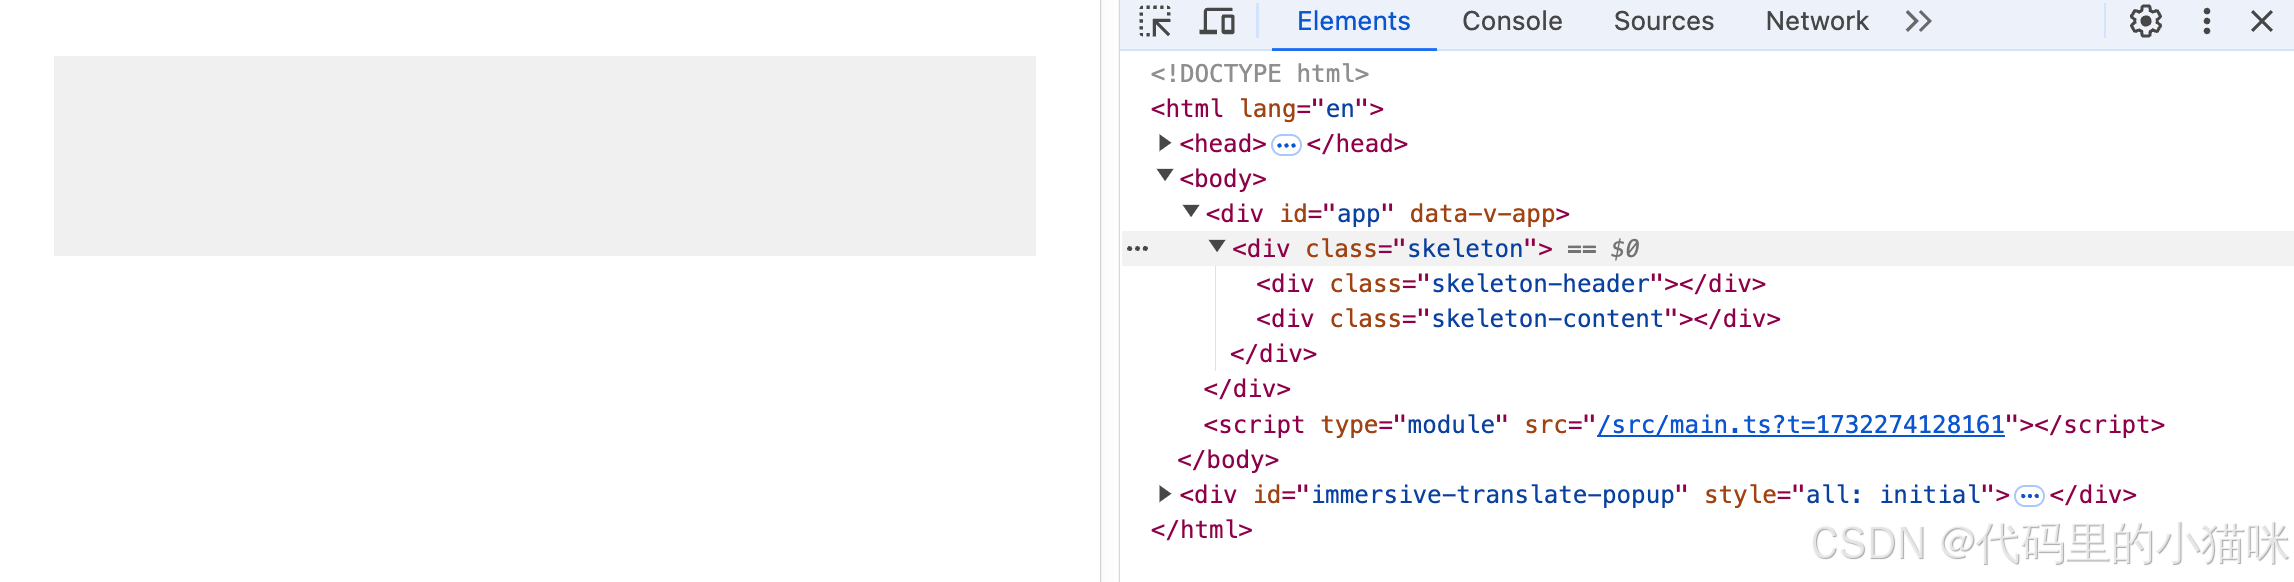Collapse the body element node
The width and height of the screenshot is (2294, 582).
coord(1165,177)
